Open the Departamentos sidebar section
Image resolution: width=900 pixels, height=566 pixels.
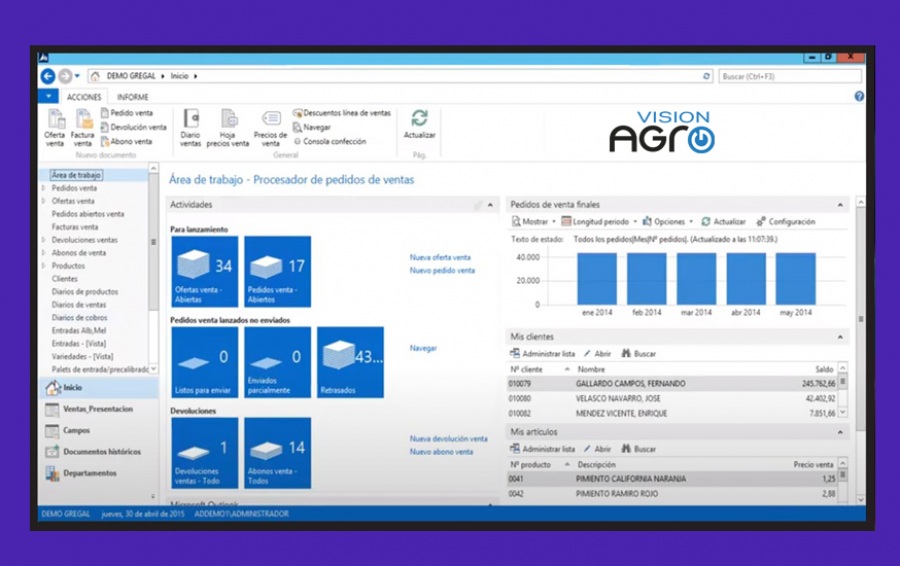(98, 473)
